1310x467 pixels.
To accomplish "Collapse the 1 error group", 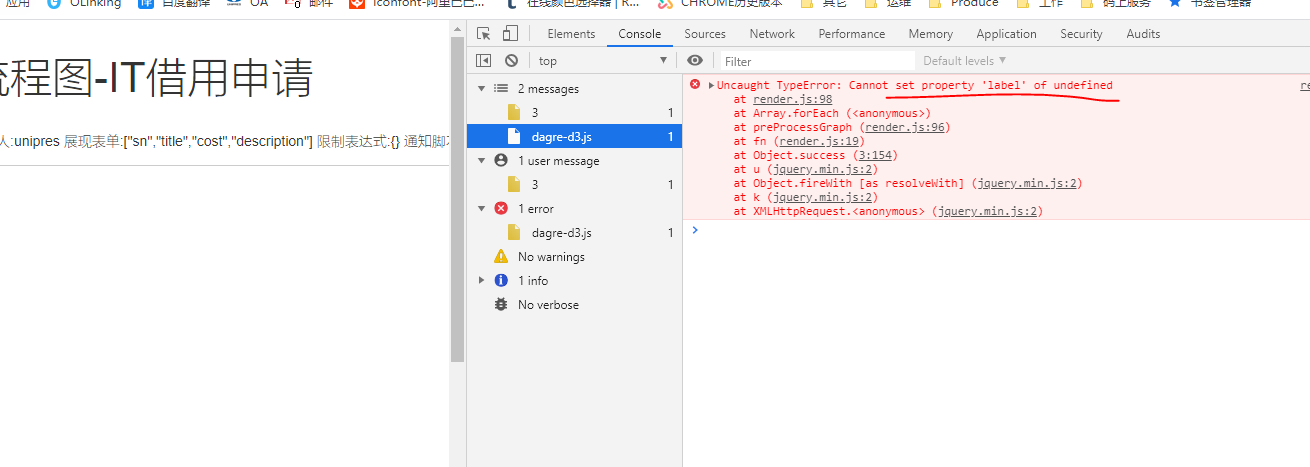I will click(x=481, y=209).
